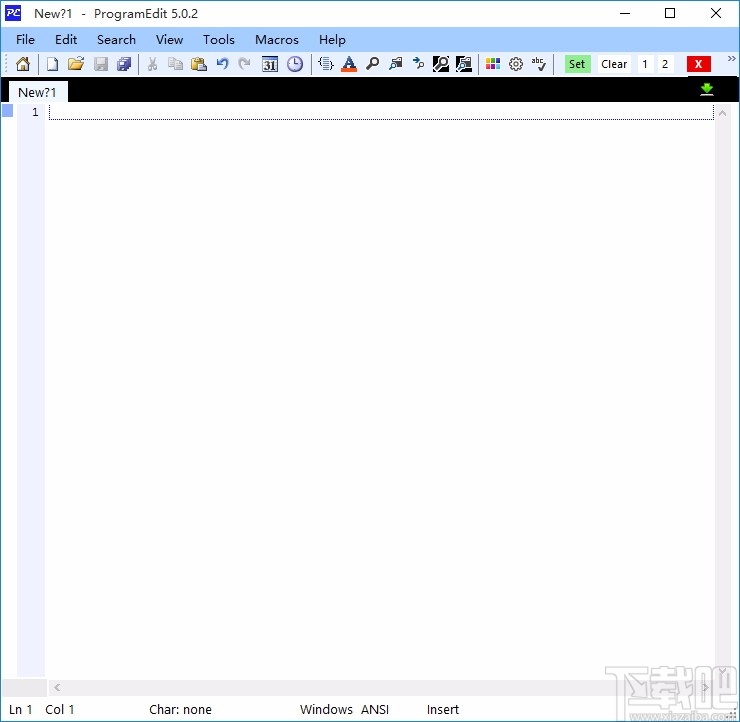Image resolution: width=740 pixels, height=722 pixels.
Task: Click bookmark button 1
Action: coord(645,64)
